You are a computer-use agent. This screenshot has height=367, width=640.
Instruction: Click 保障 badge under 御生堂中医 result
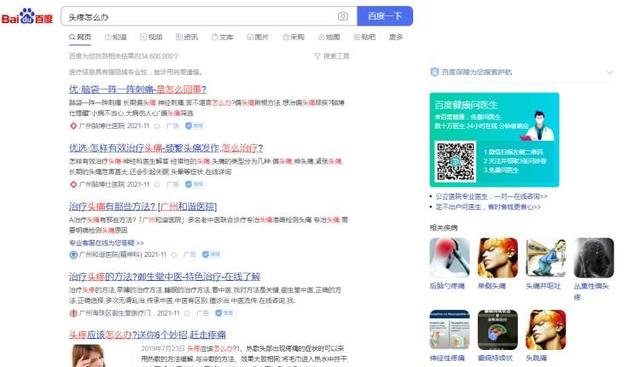pyautogui.click(x=224, y=313)
